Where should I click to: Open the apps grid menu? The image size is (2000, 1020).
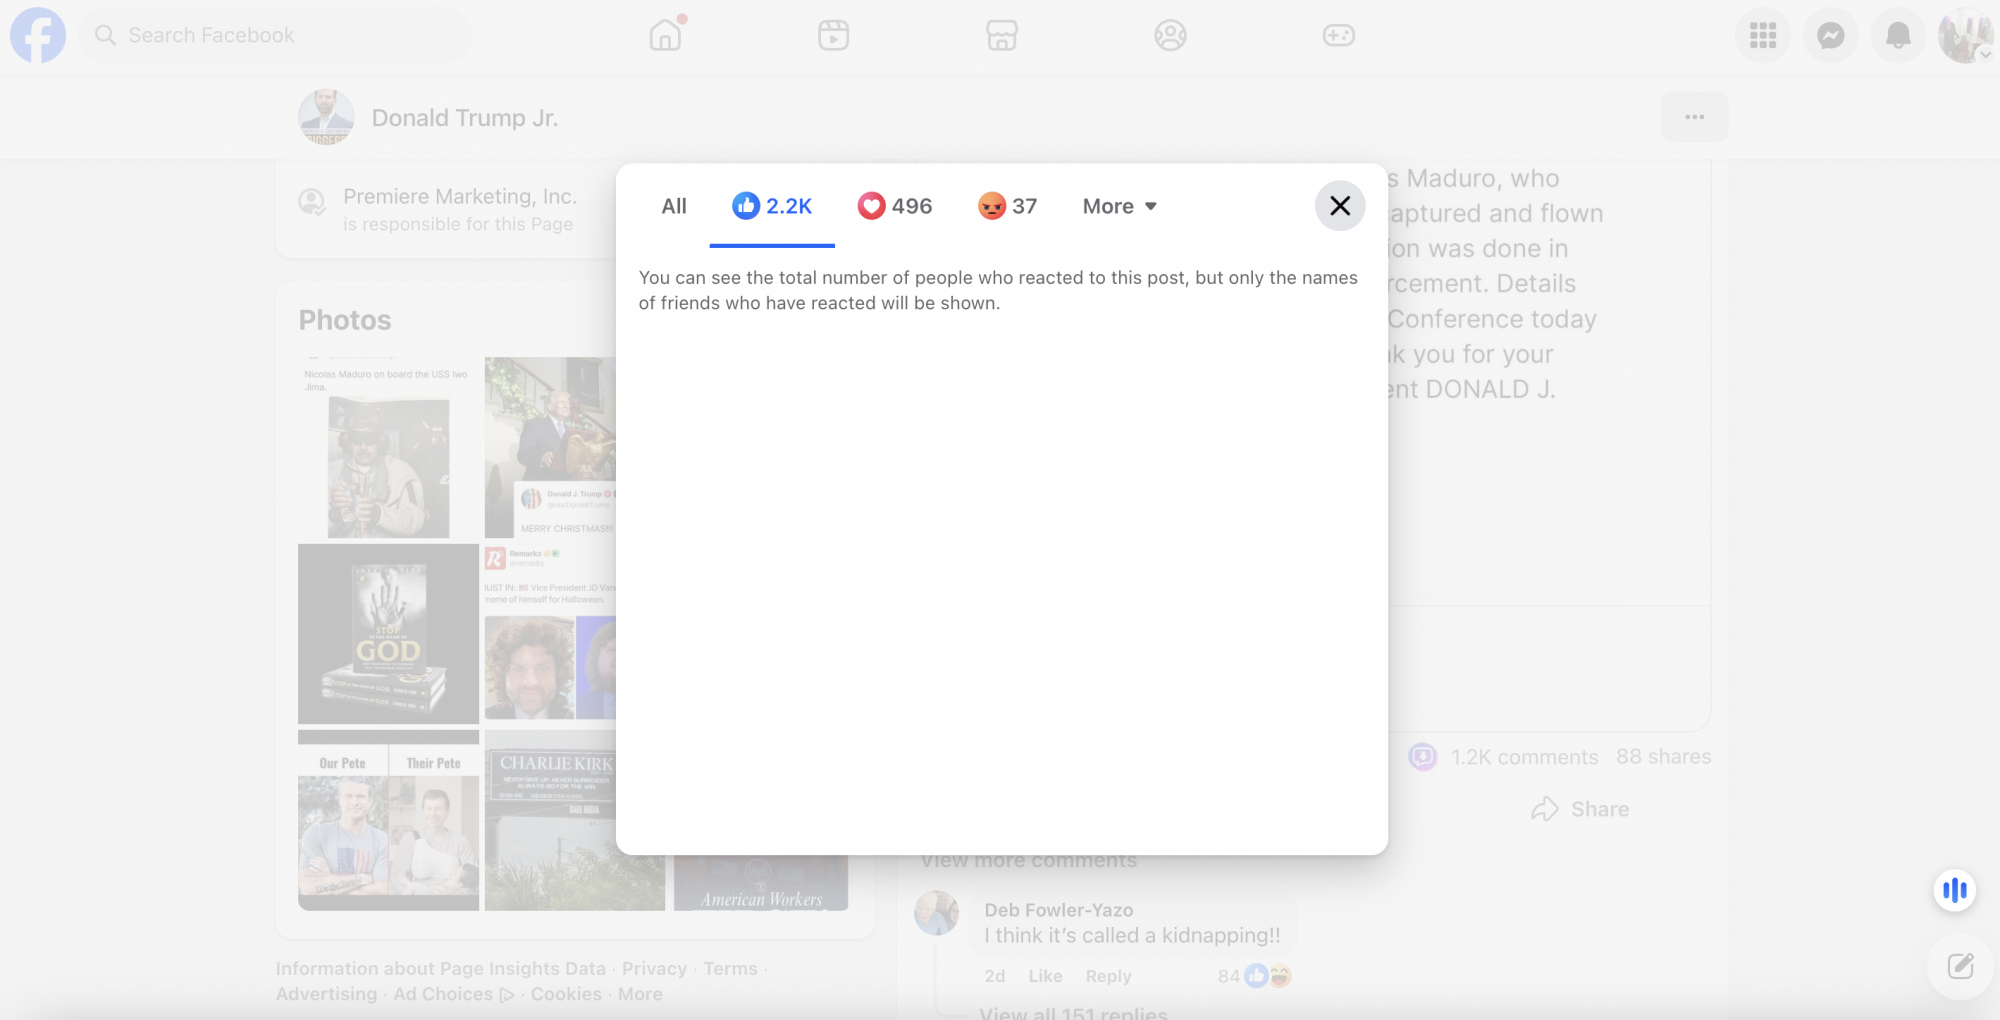point(1763,36)
